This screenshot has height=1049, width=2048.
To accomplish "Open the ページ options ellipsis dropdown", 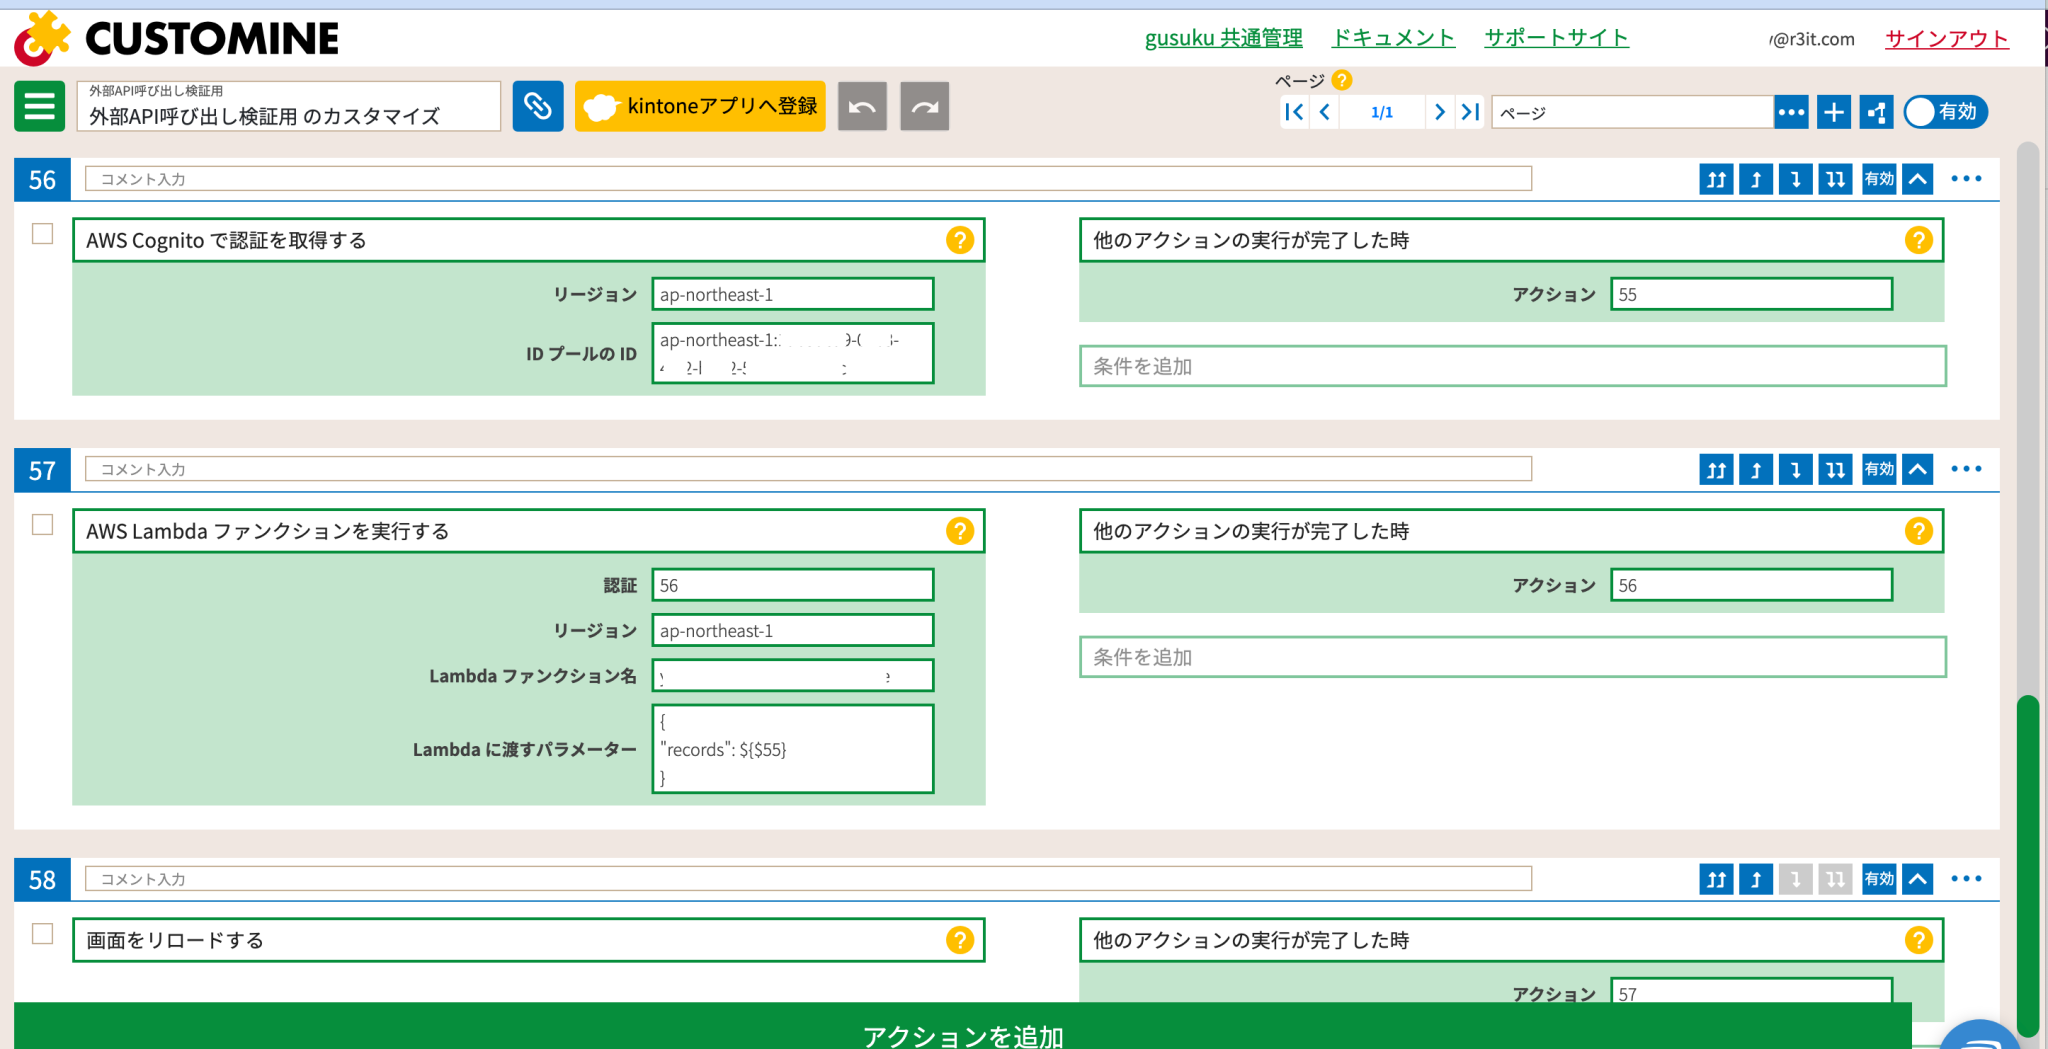I will click(1791, 111).
